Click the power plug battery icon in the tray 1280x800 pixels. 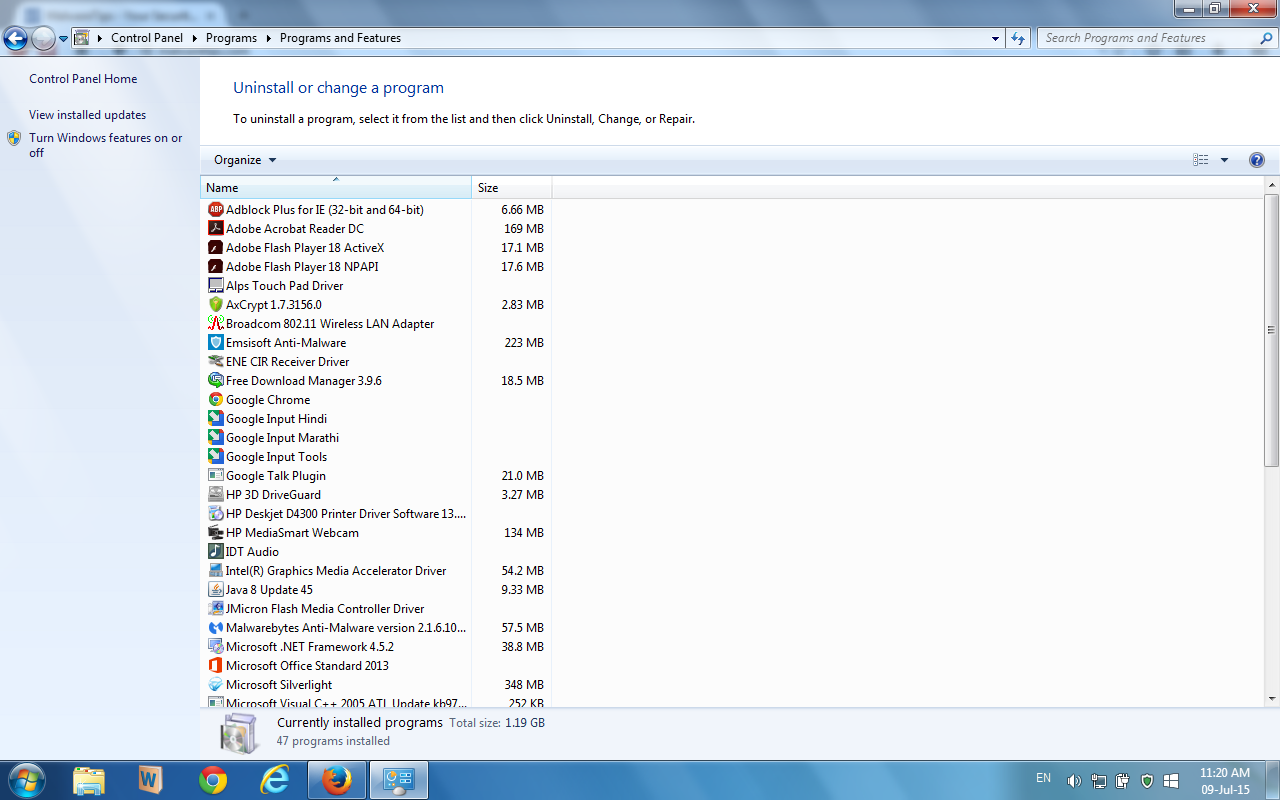[x=1123, y=781]
